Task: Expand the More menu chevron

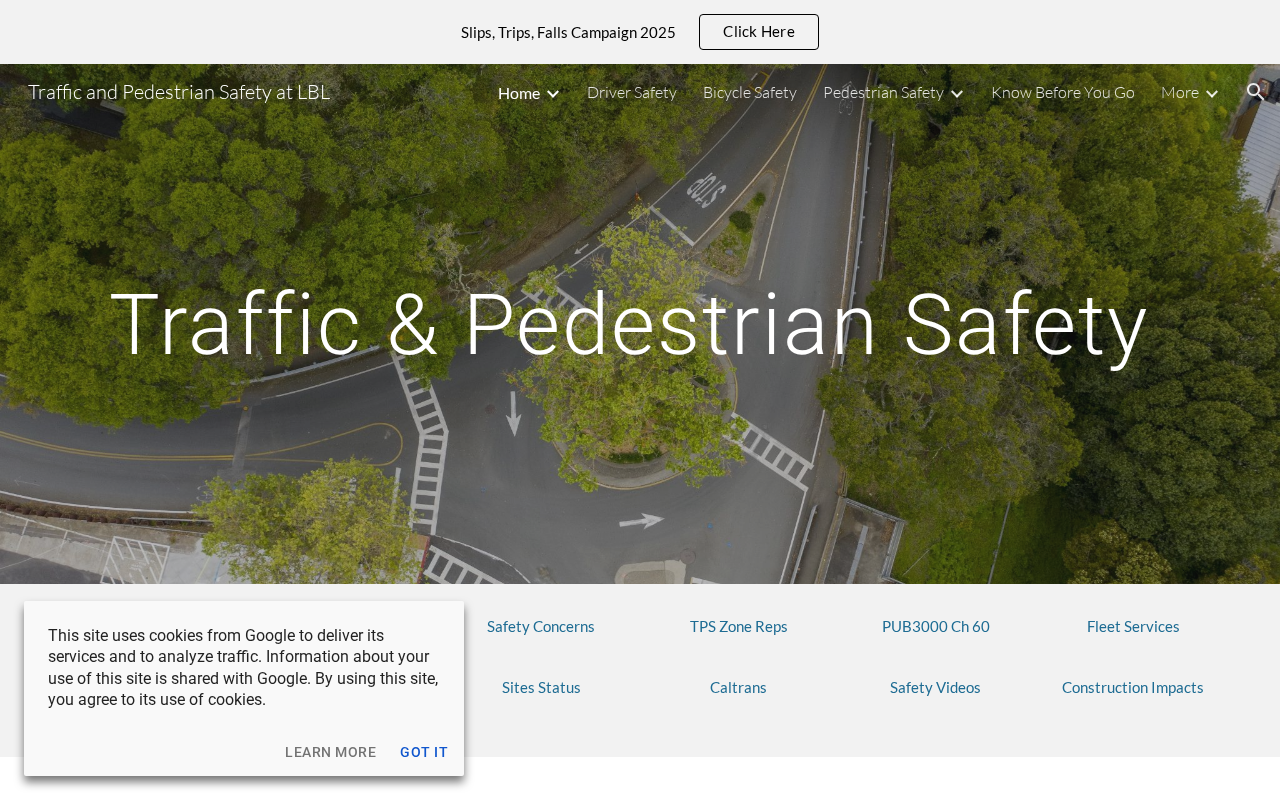Action: 1212,93
